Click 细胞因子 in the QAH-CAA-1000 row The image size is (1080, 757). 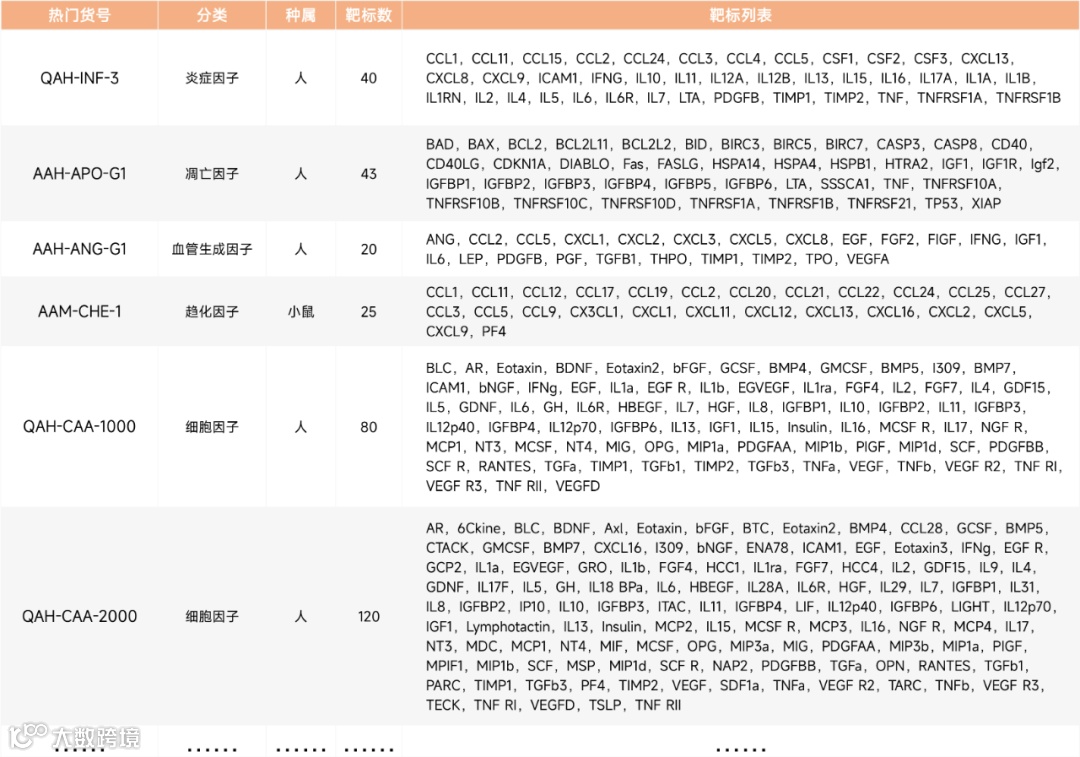[211, 426]
